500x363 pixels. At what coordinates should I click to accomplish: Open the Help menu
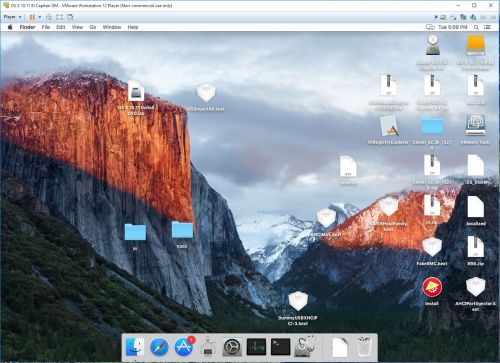coord(133,27)
